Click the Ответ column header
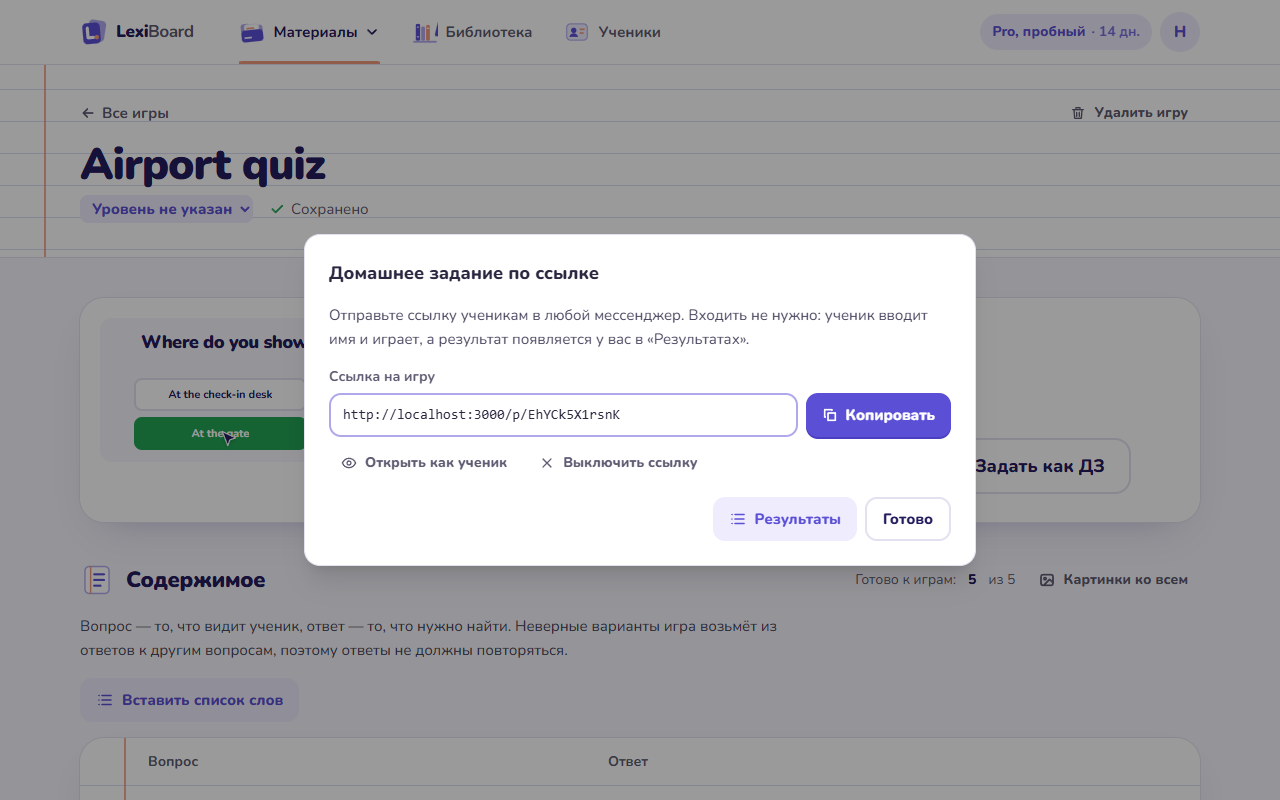 pos(628,762)
